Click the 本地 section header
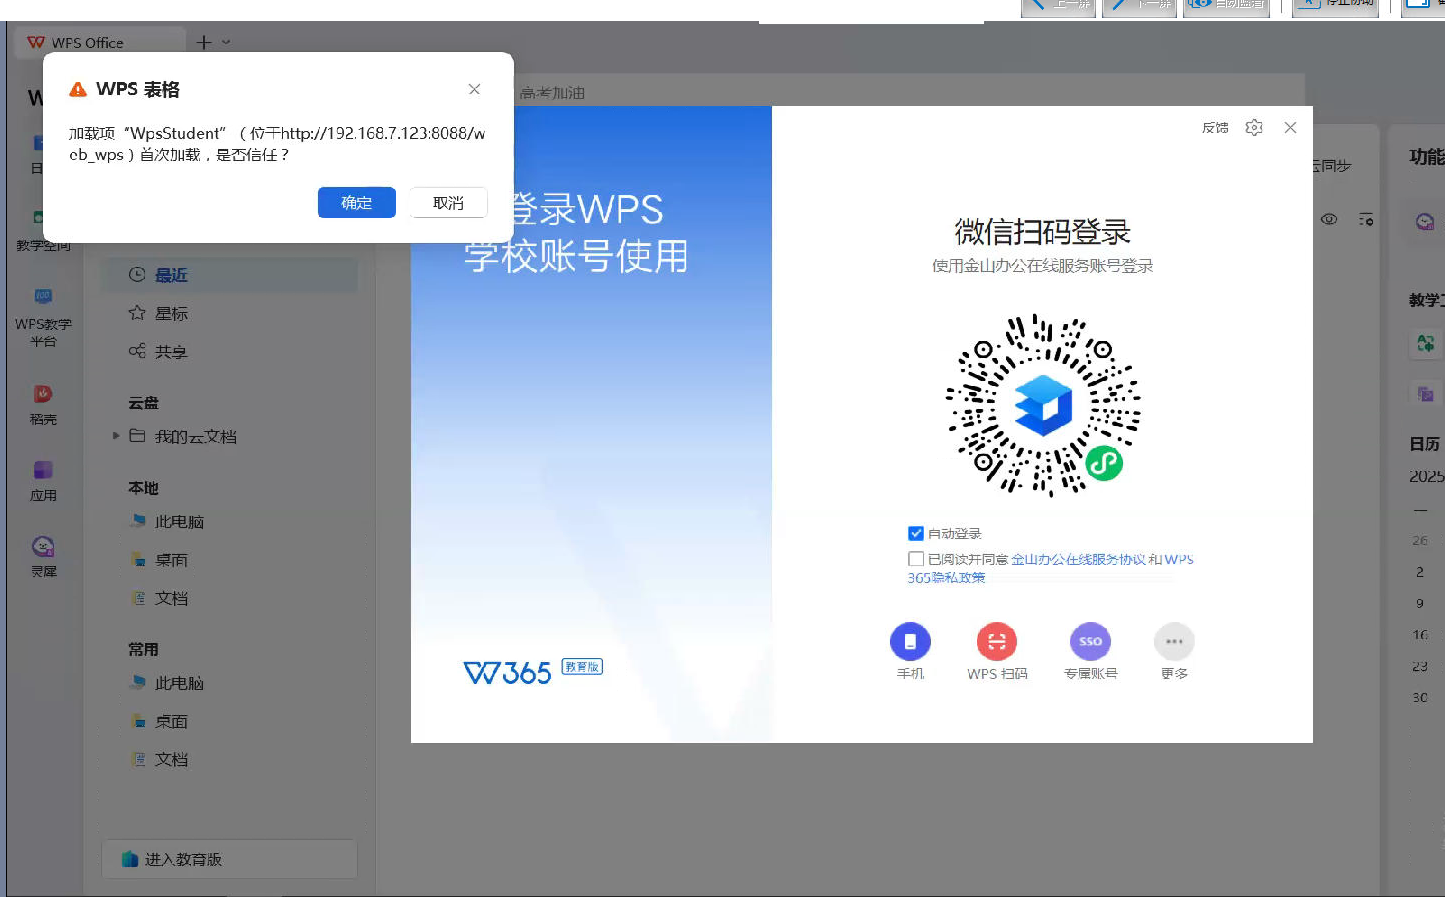The height and width of the screenshot is (897, 1445). (x=143, y=488)
